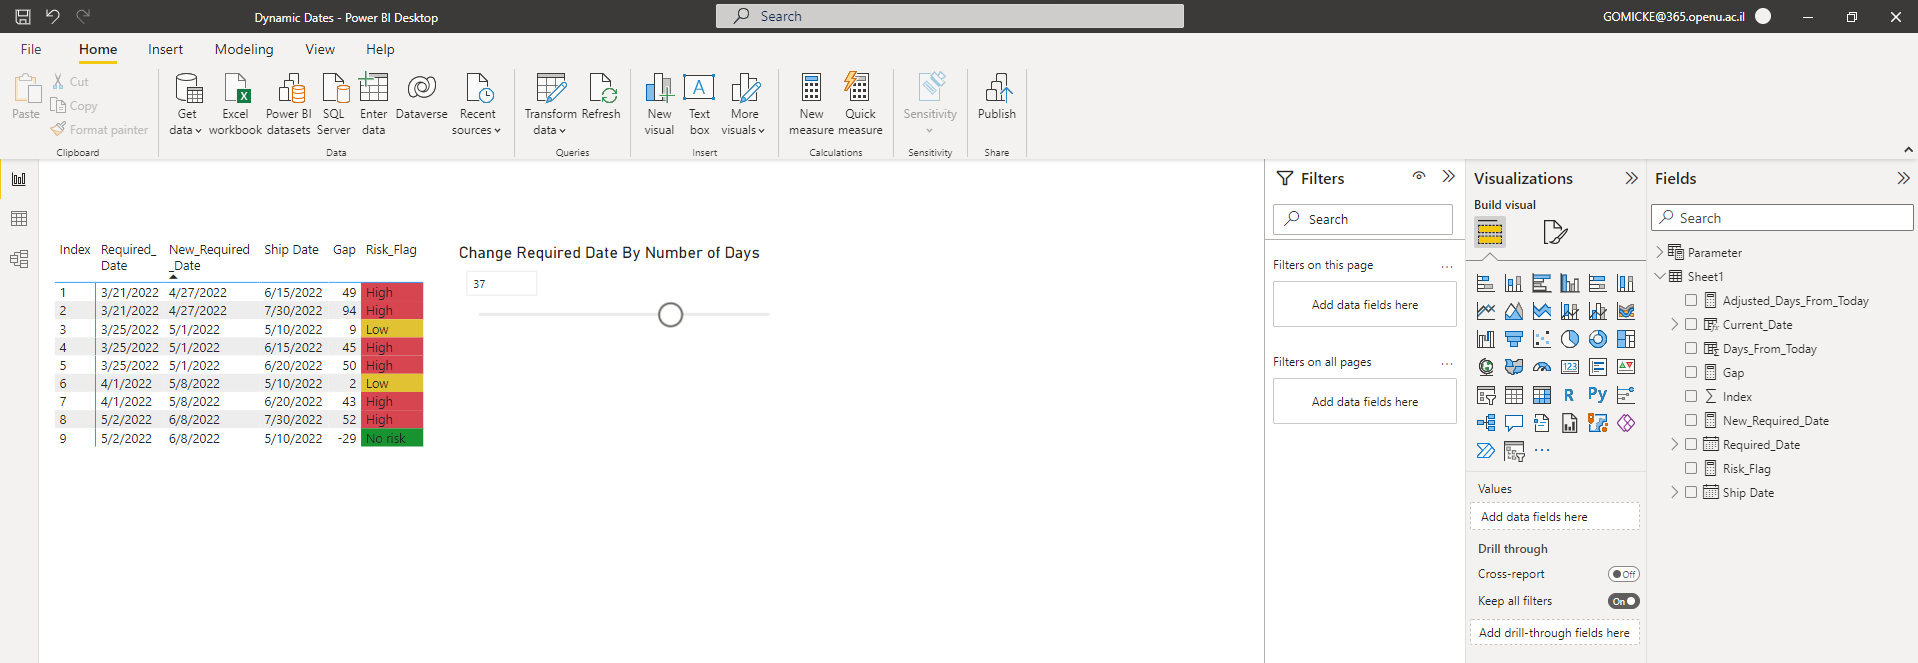
Task: Select the Q&A speech bubble visual
Action: click(x=1514, y=423)
